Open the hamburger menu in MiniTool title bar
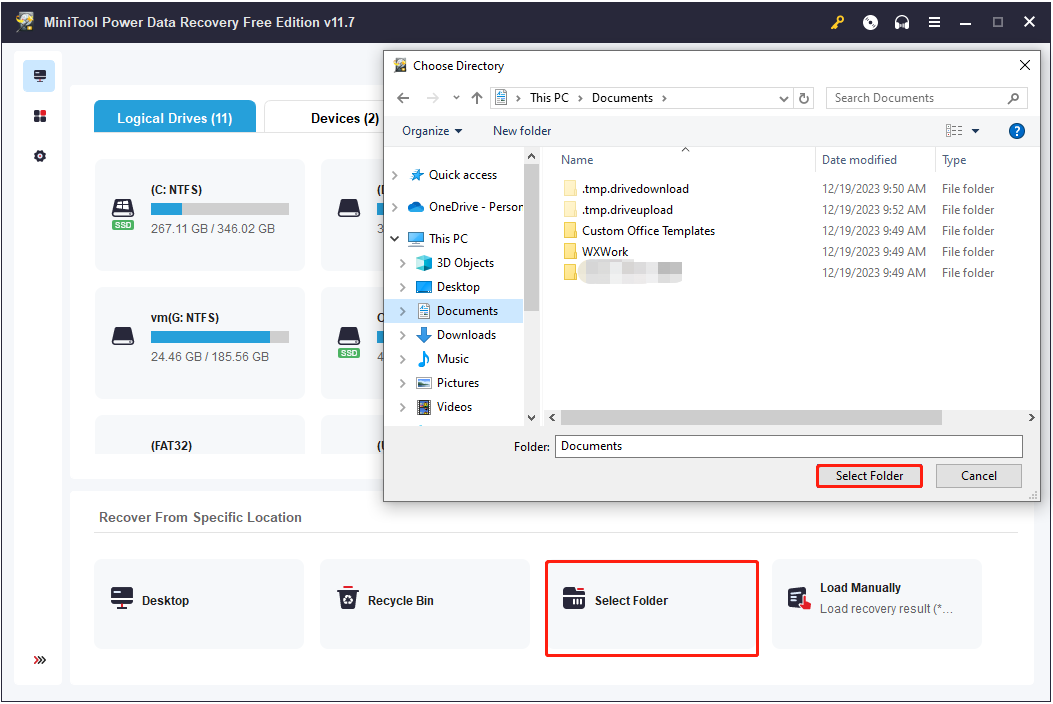 [934, 22]
